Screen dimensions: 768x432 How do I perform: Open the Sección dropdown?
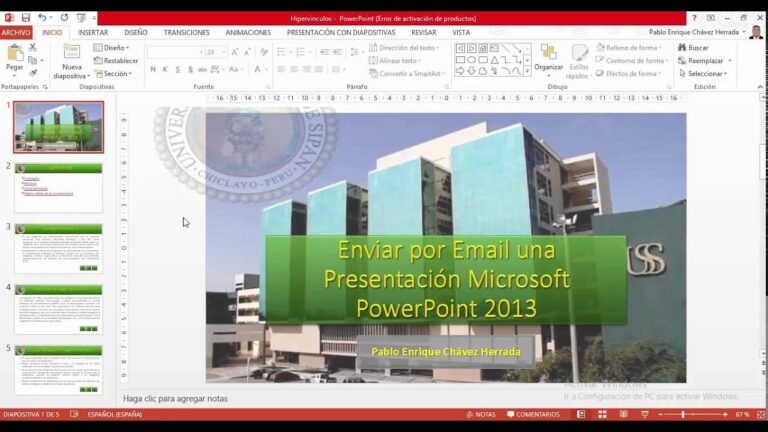114,73
